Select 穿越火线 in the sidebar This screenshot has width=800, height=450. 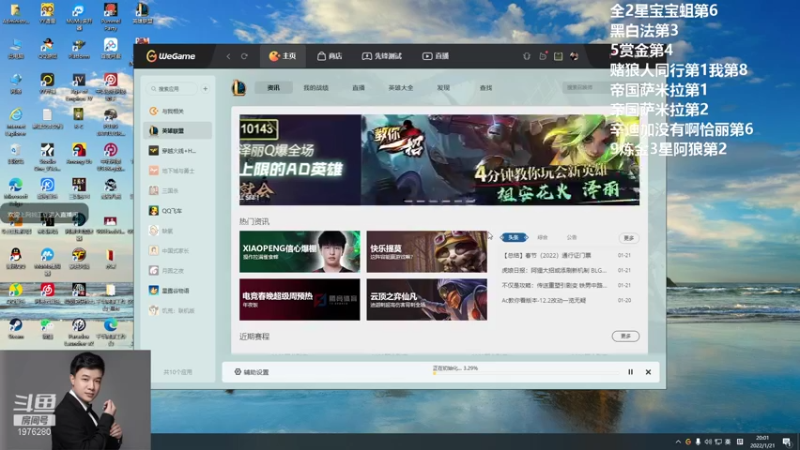[178, 151]
